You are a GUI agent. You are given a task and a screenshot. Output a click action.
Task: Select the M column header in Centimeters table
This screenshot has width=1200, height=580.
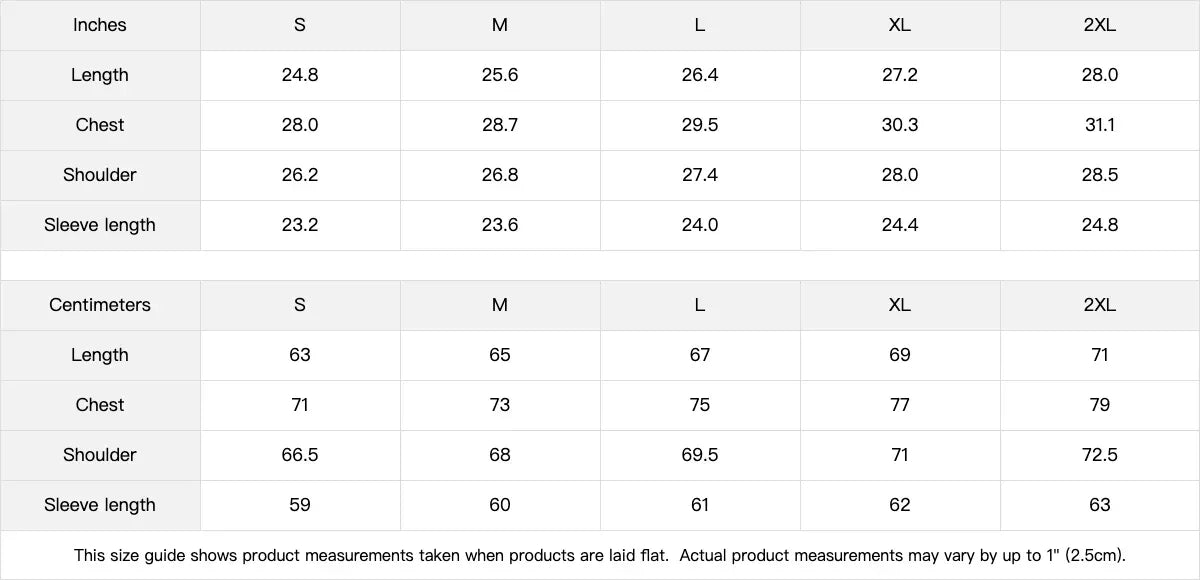(500, 305)
